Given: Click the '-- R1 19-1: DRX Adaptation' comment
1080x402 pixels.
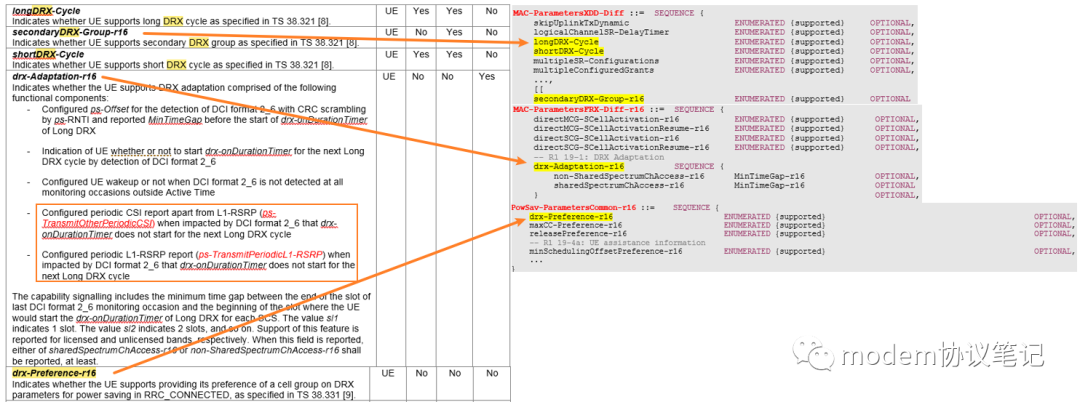Looking at the screenshot, I should pyautogui.click(x=599, y=157).
